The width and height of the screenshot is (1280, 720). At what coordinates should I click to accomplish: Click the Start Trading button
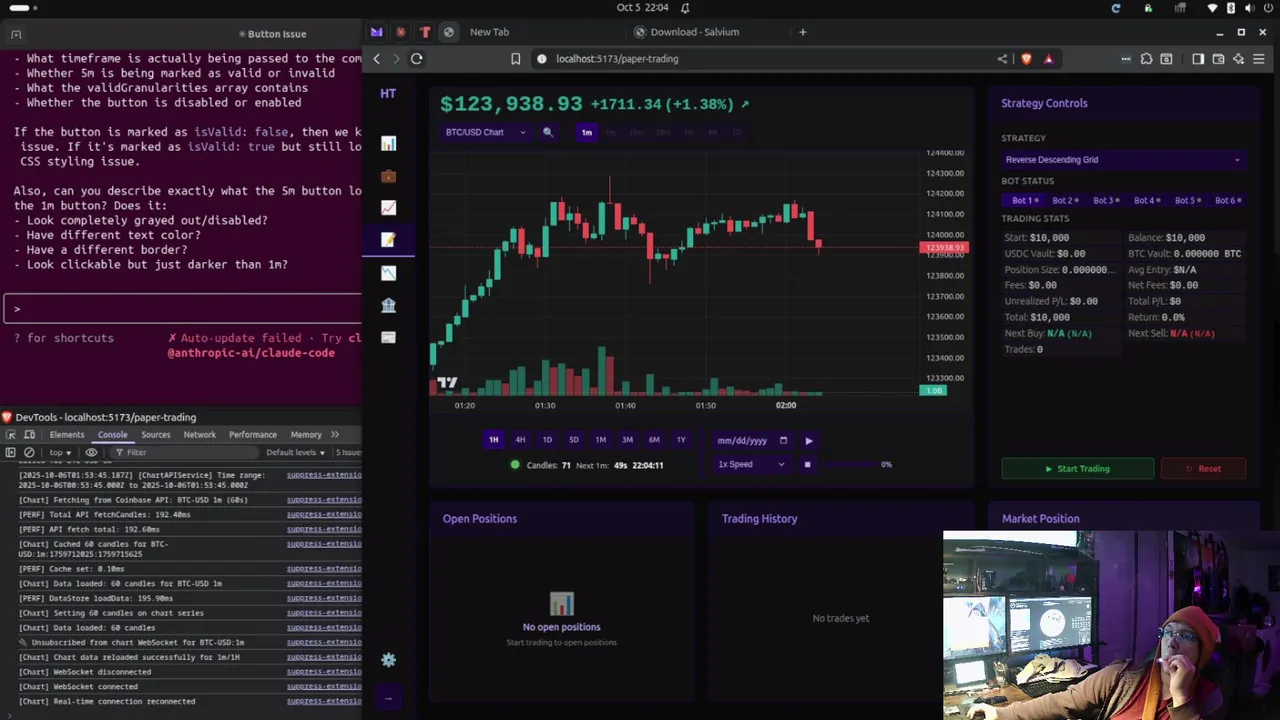click(x=1078, y=469)
